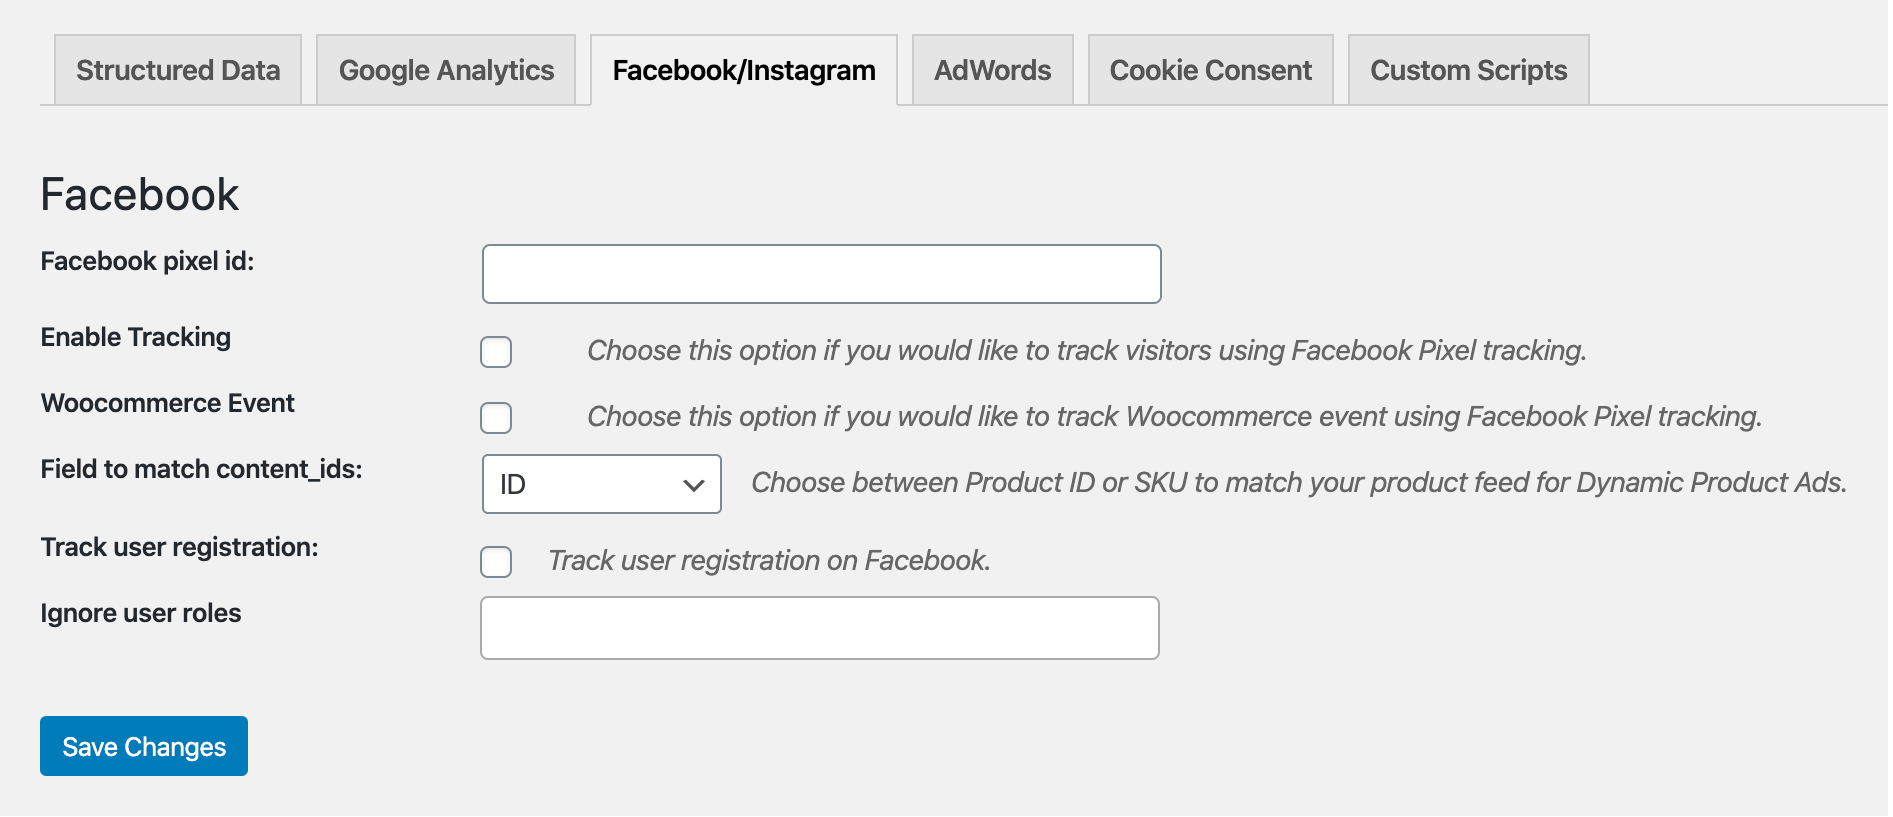Click the Facebook pixel id text field
This screenshot has height=817, width=1893.
tap(821, 274)
